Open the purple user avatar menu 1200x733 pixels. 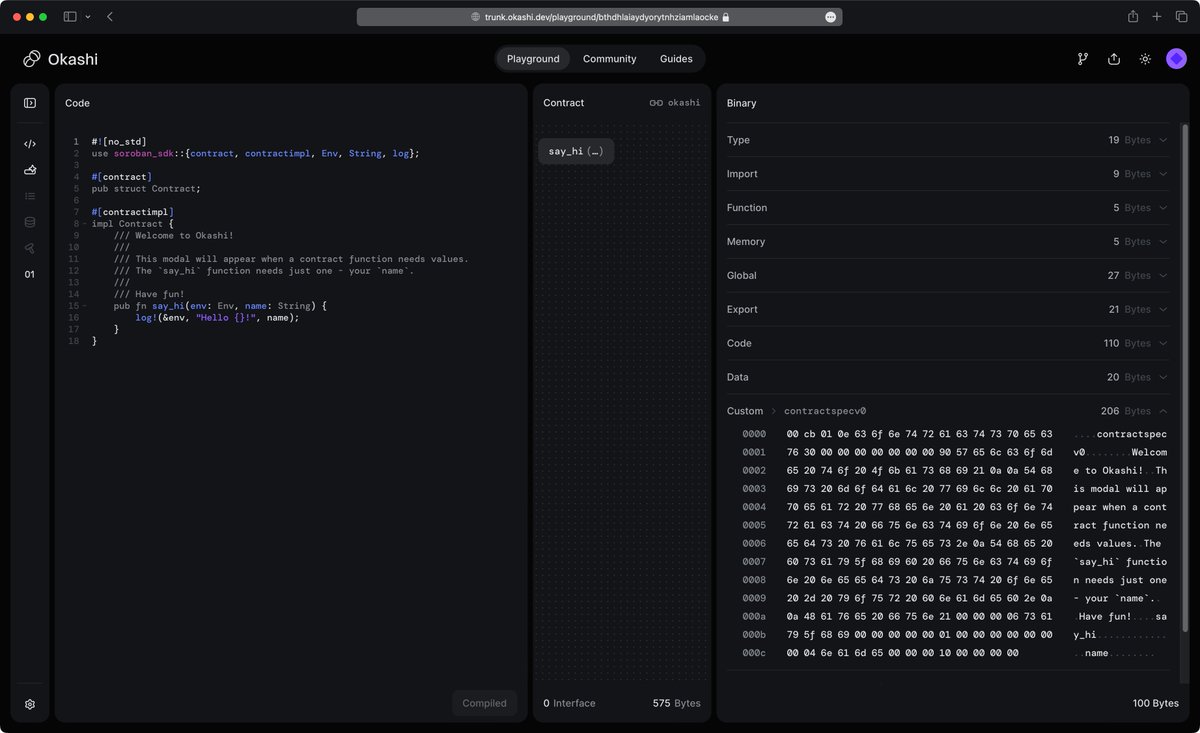(x=1176, y=59)
